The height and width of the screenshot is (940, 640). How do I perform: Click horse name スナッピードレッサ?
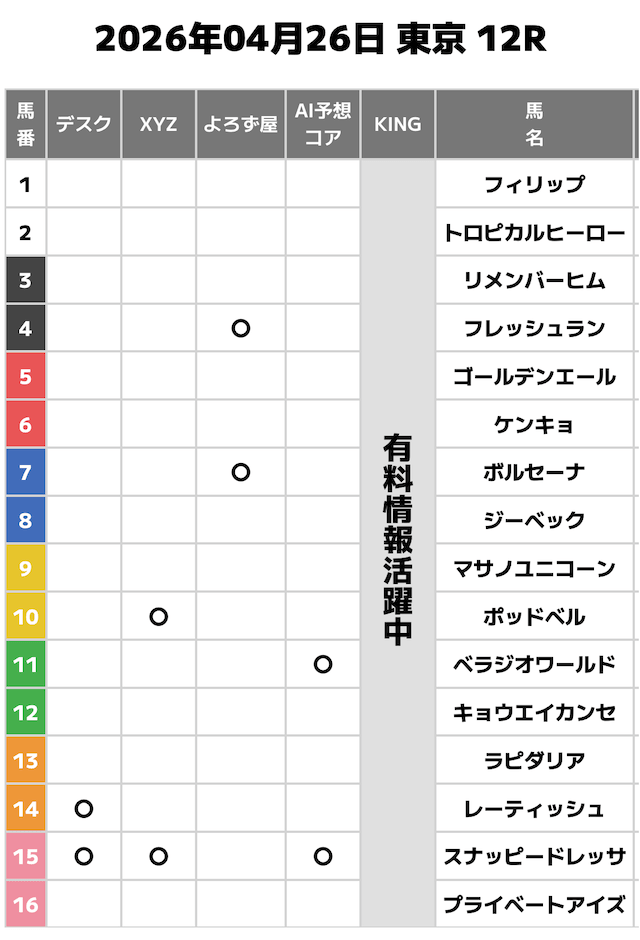[x=534, y=856]
